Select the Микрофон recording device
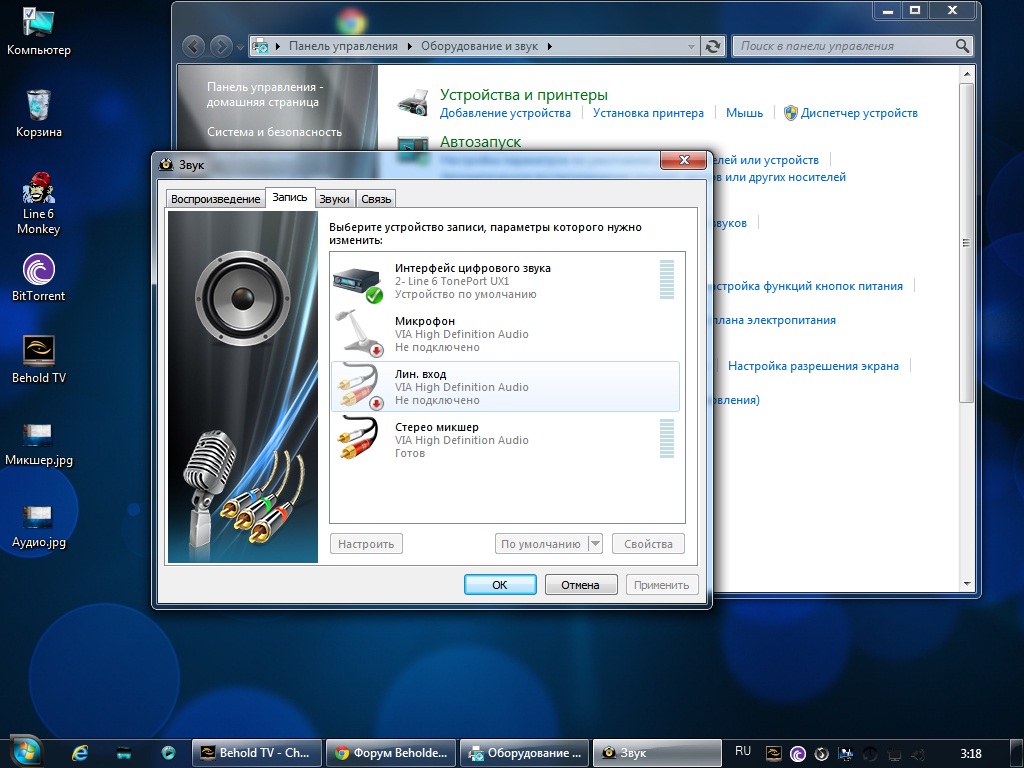1024x768 pixels. coord(461,334)
